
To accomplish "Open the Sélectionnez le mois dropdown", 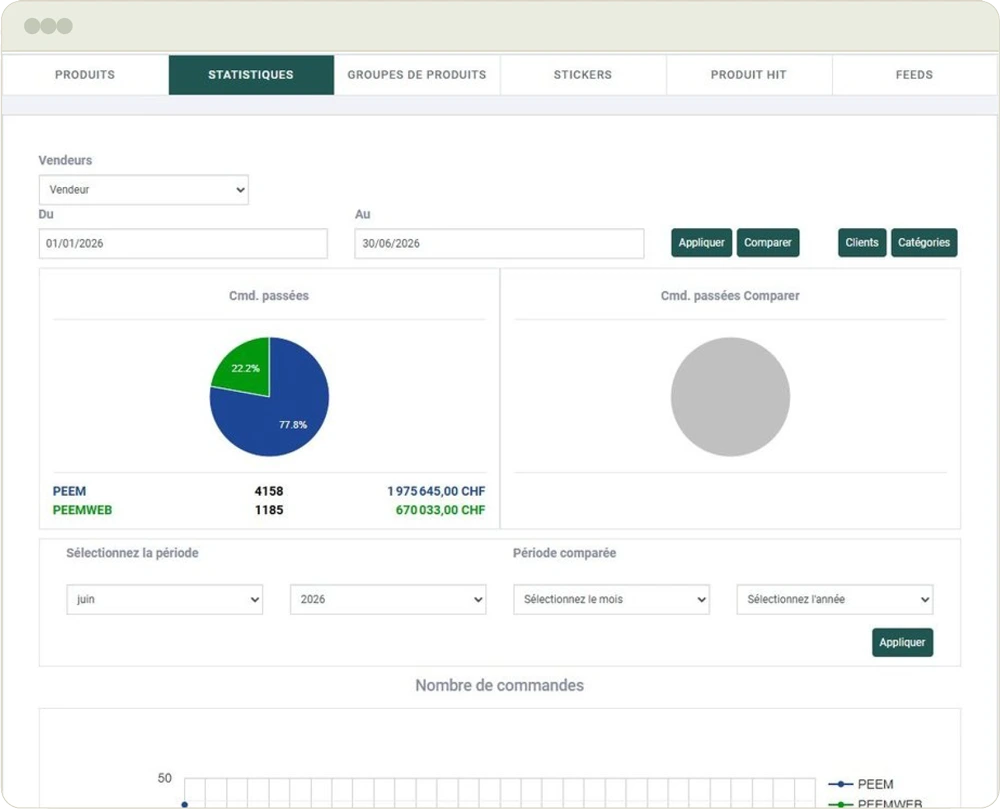I will coord(611,599).
